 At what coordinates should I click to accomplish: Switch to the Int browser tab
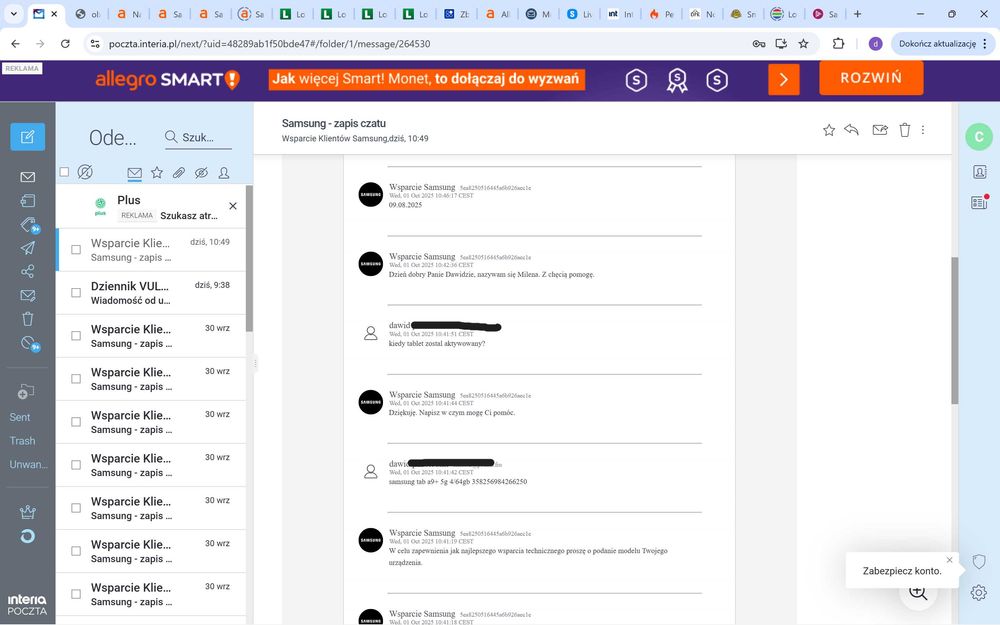point(621,14)
